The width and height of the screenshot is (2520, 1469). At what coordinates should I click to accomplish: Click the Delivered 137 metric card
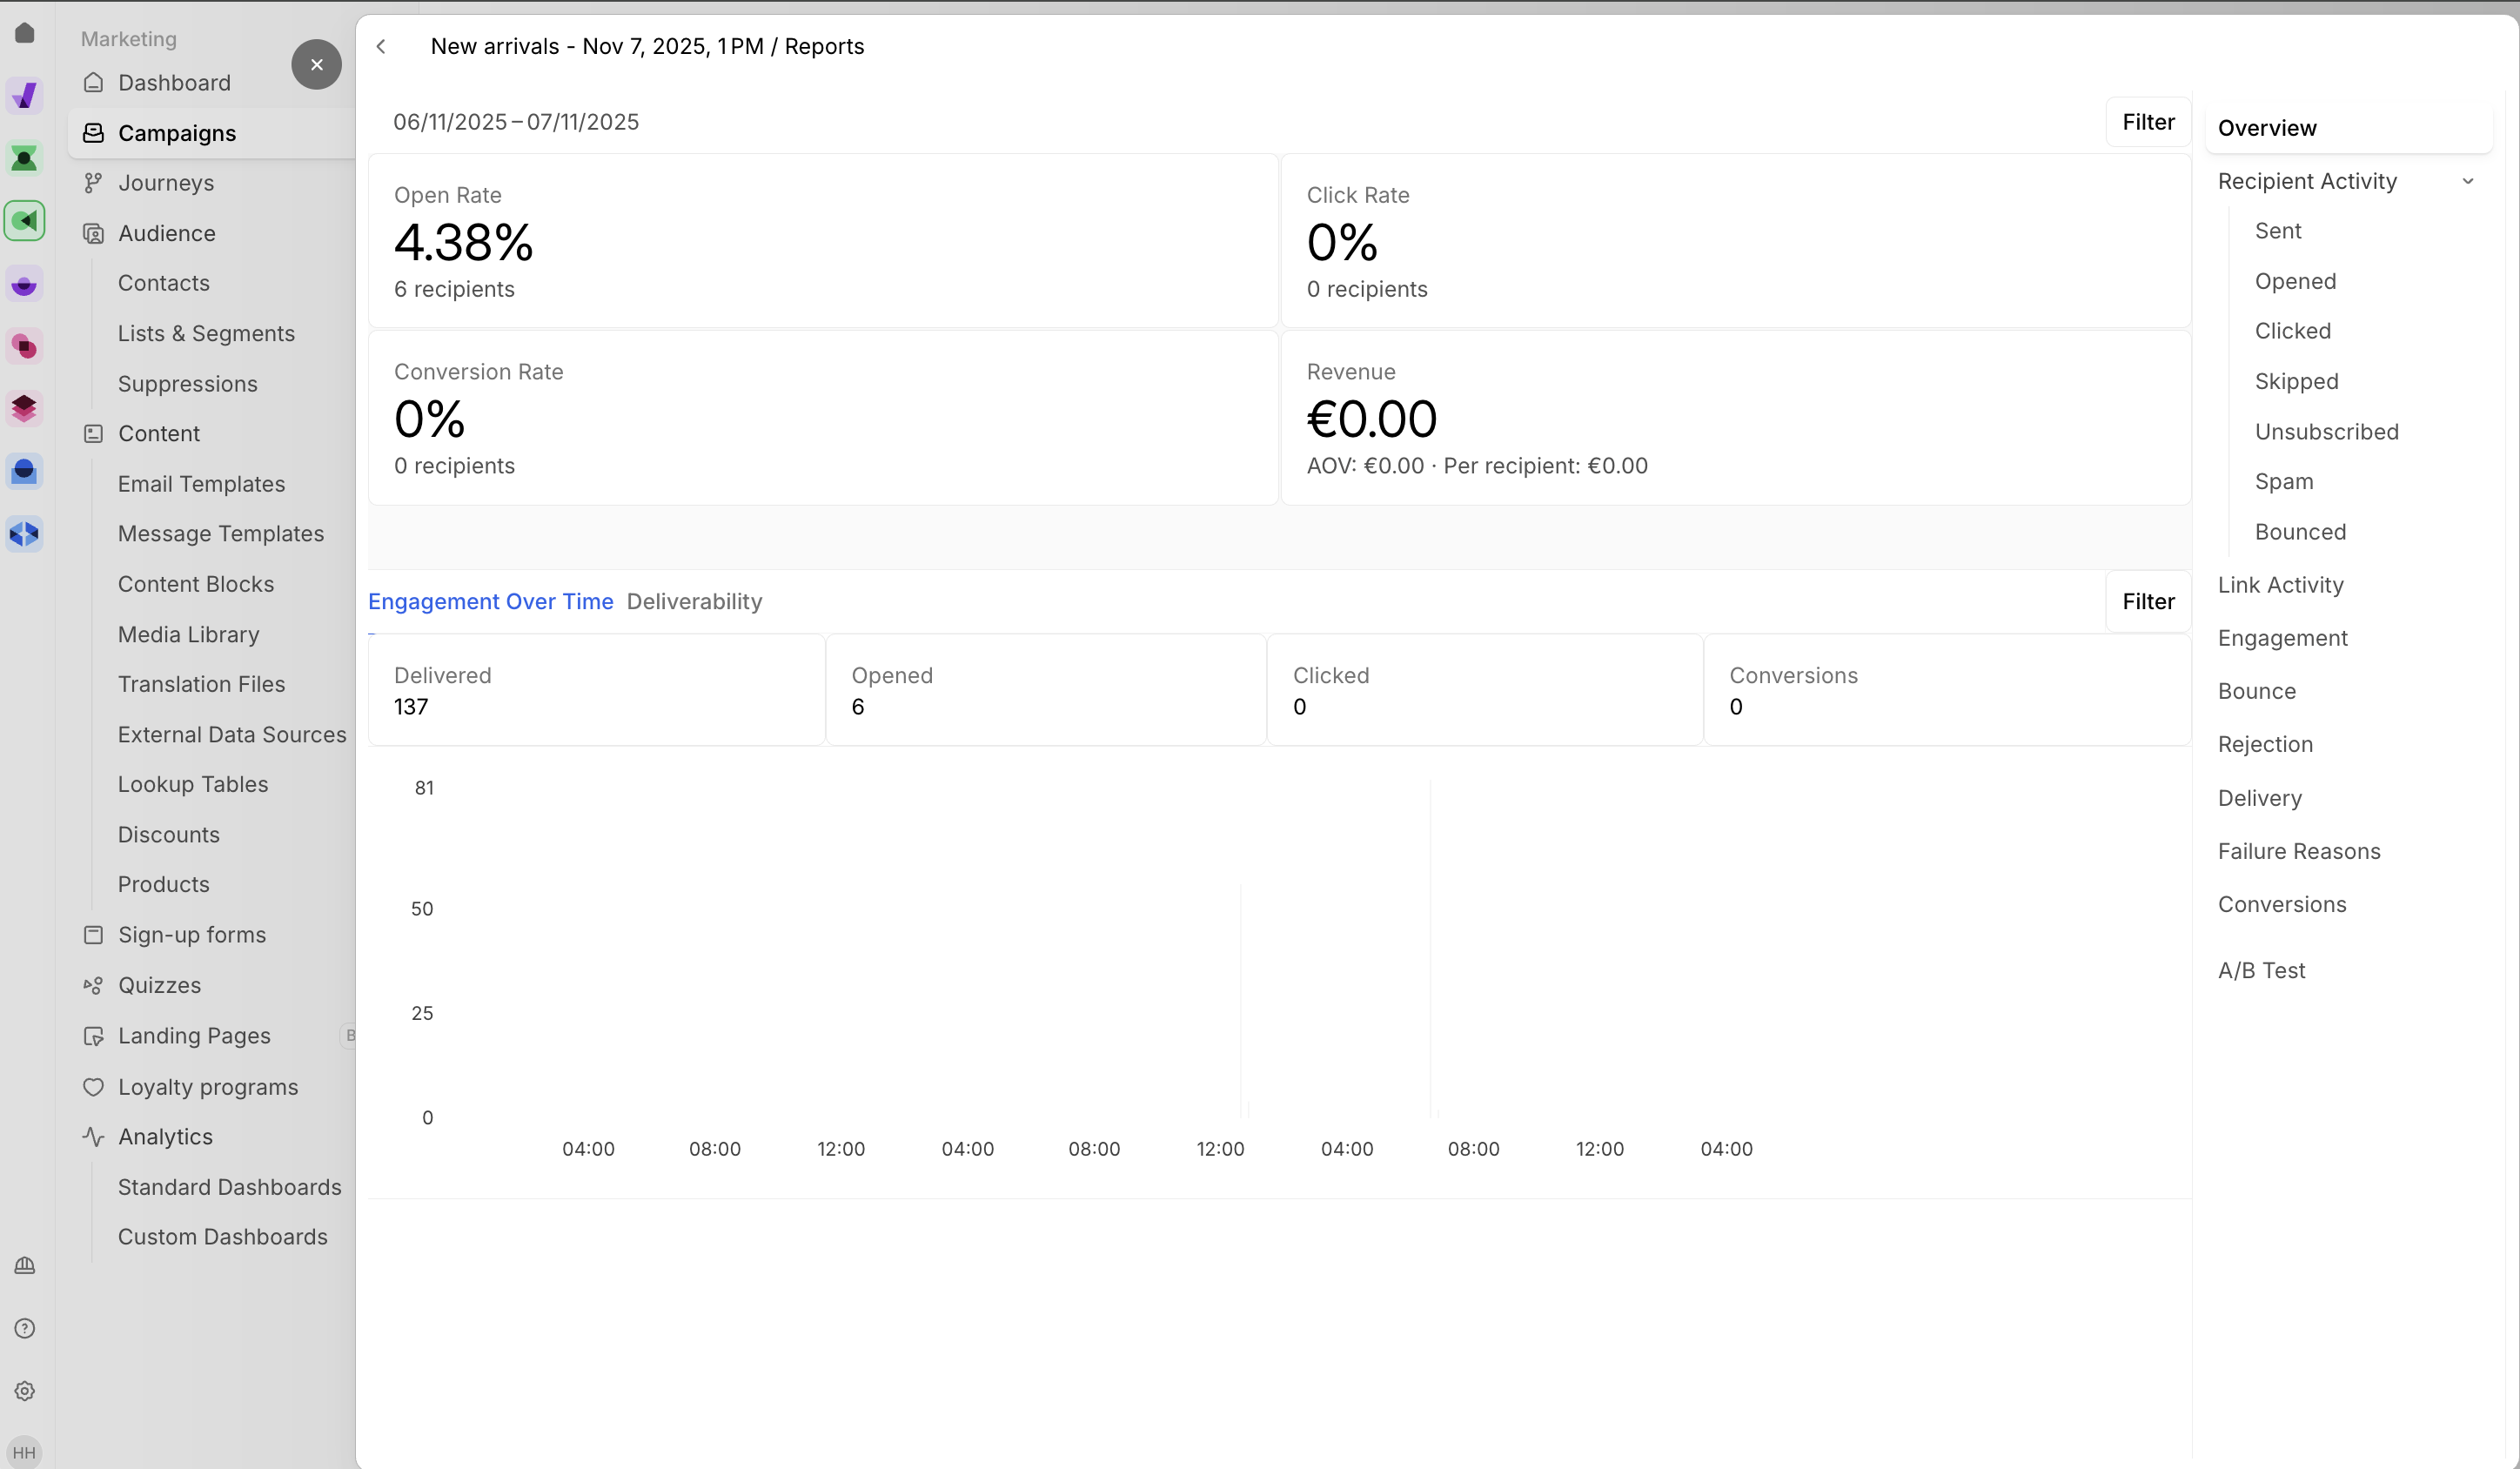tap(596, 690)
